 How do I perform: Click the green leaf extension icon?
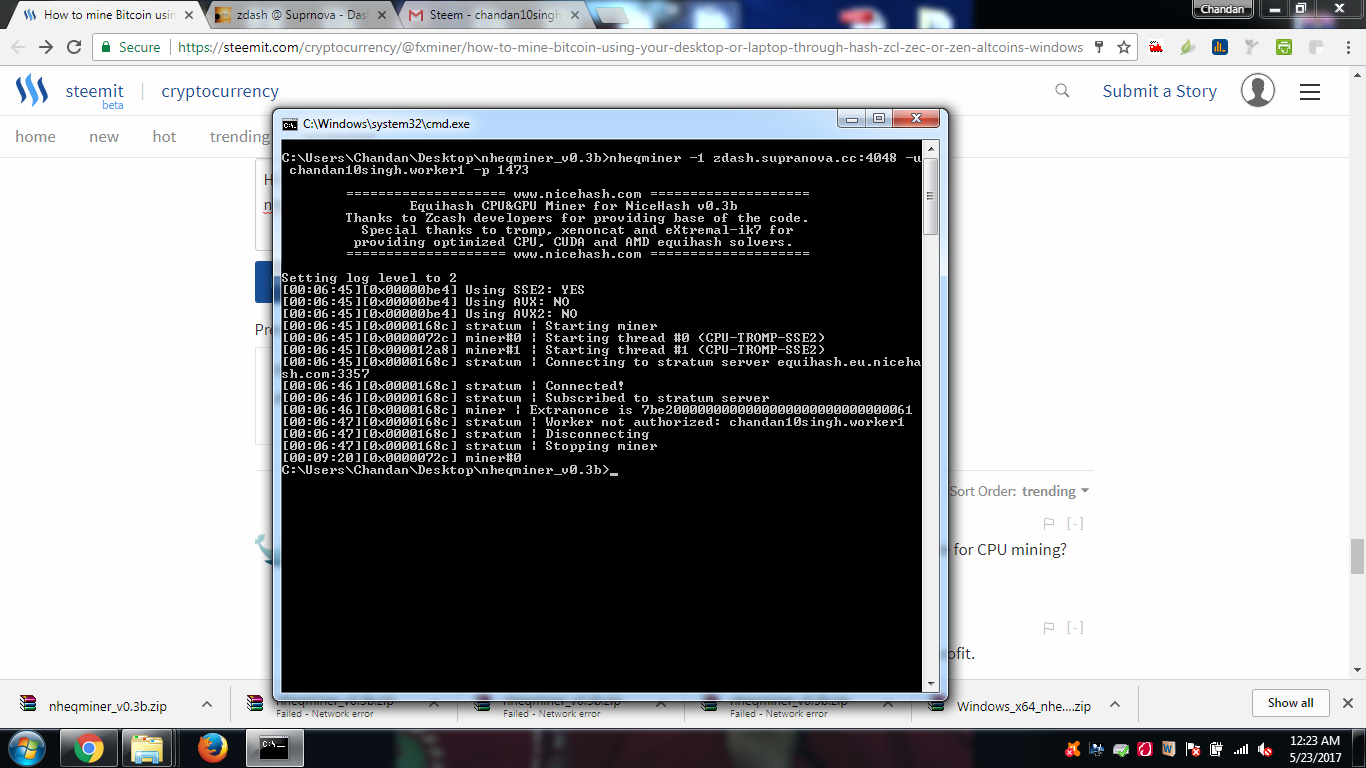(1188, 47)
